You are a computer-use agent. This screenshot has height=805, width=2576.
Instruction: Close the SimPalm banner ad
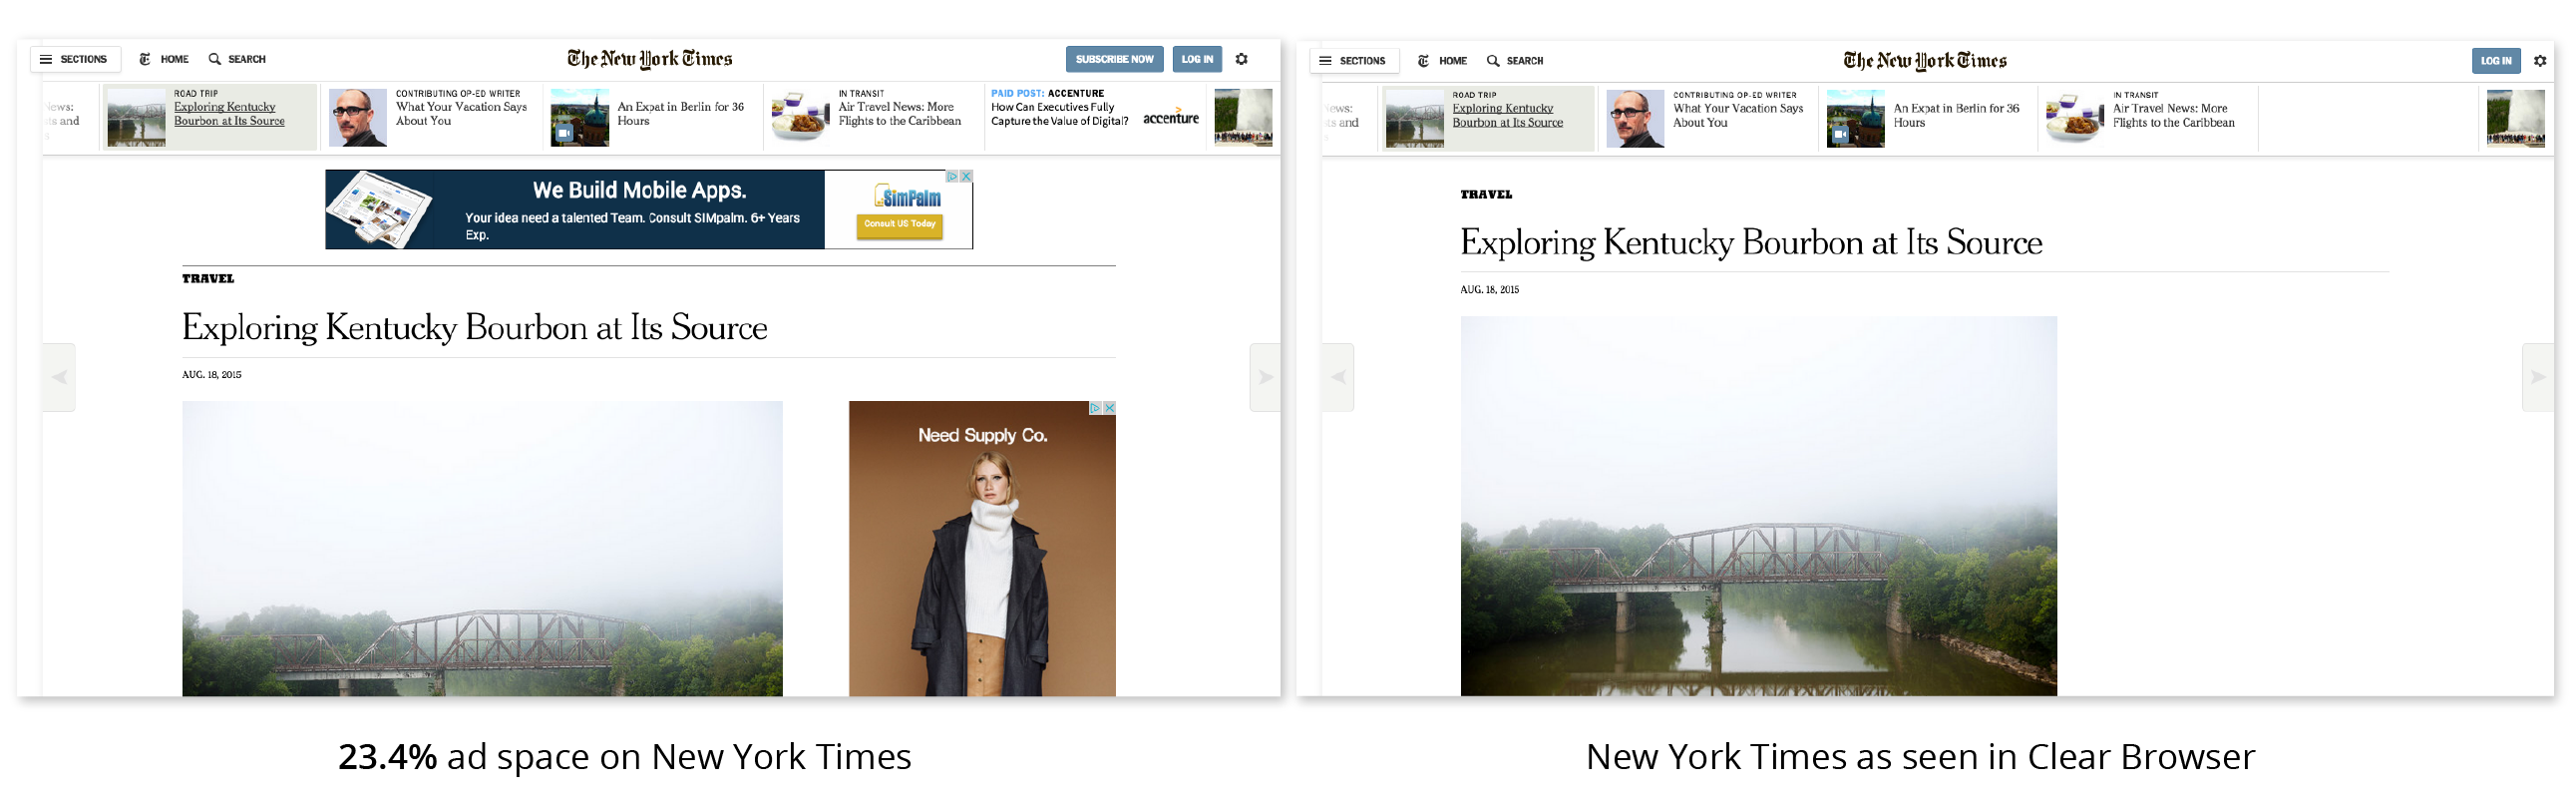966,176
